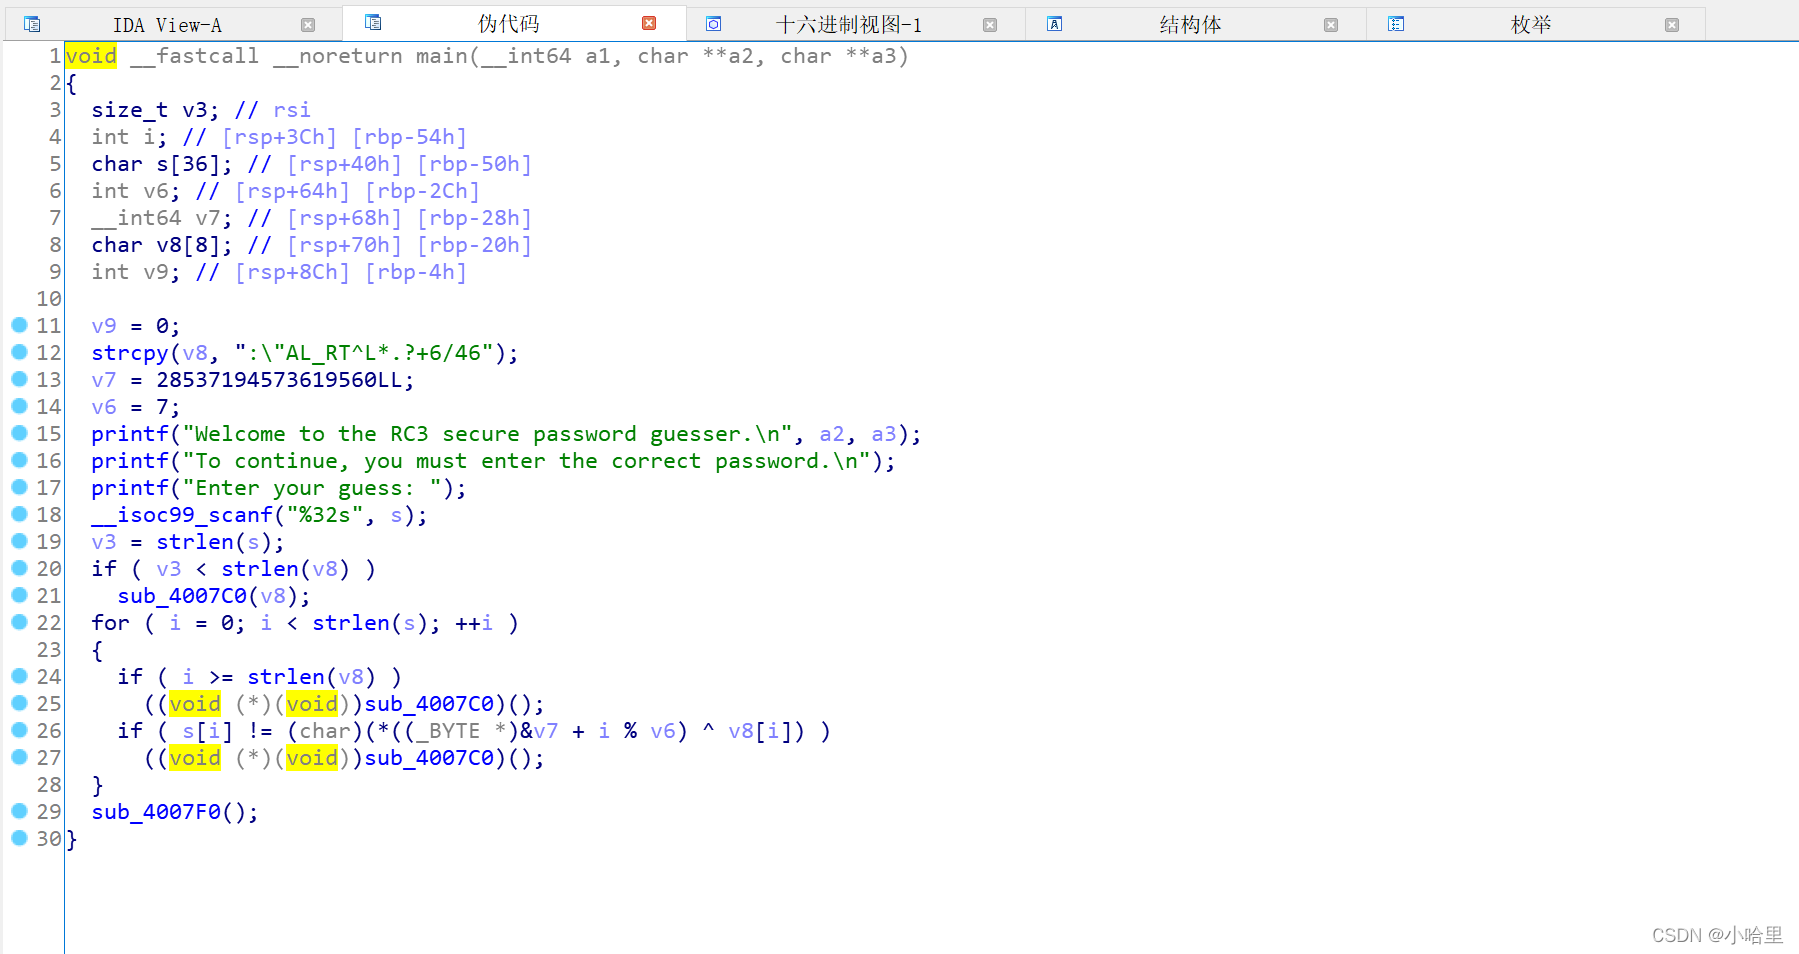Click variable s[36] declaration on line 5

click(x=162, y=164)
